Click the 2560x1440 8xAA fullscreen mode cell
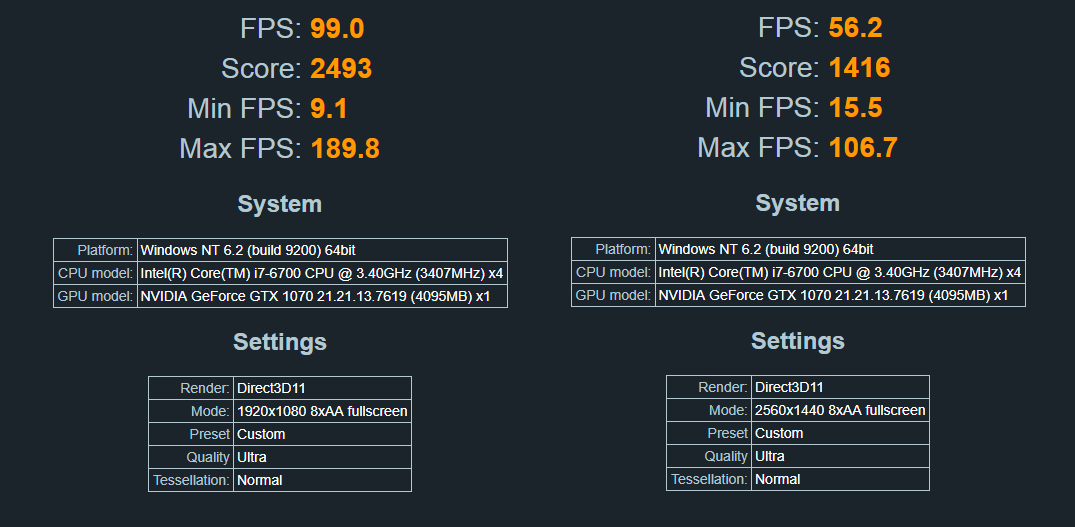1075x527 pixels. [x=840, y=410]
